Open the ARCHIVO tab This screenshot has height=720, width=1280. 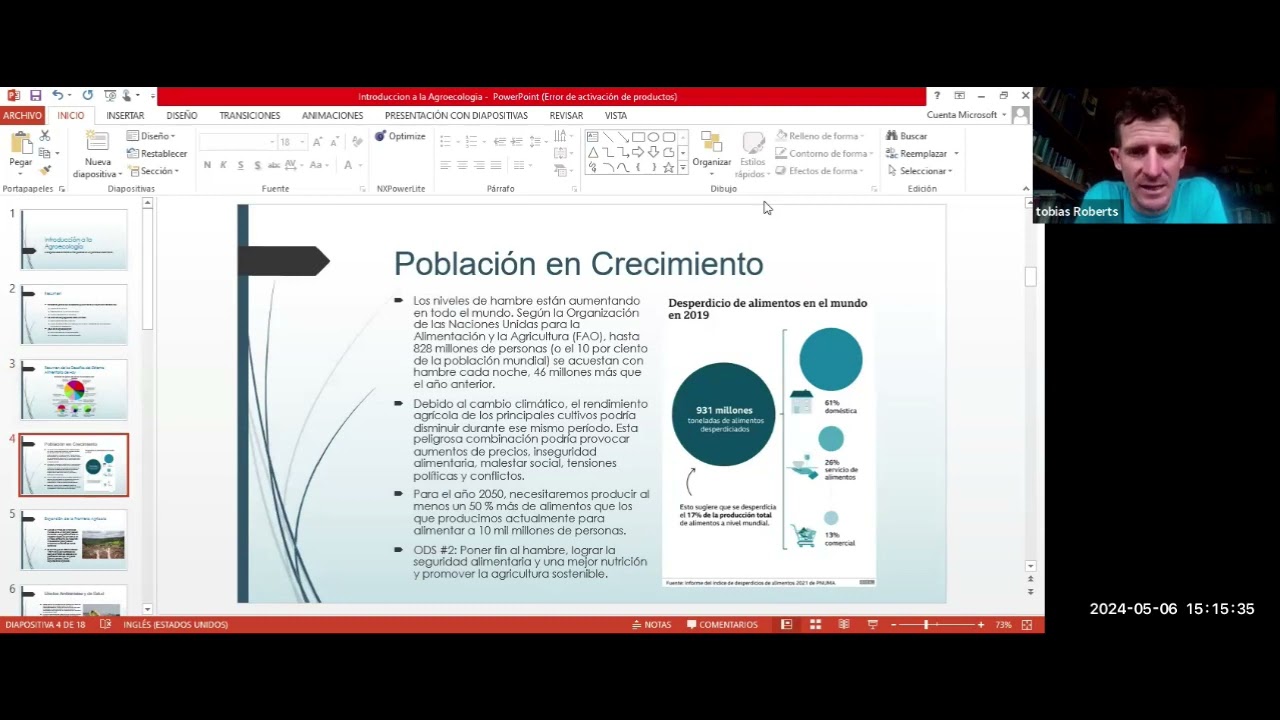(x=21, y=115)
